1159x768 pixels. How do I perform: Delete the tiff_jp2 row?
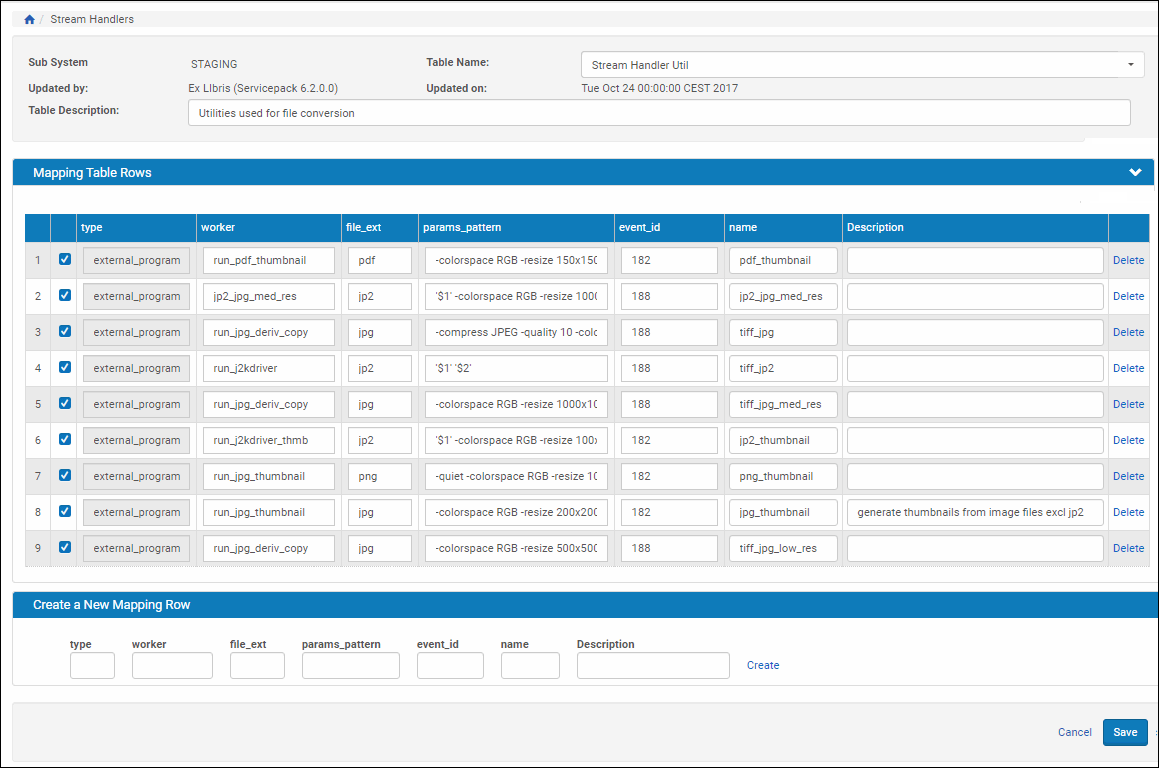[x=1128, y=368]
